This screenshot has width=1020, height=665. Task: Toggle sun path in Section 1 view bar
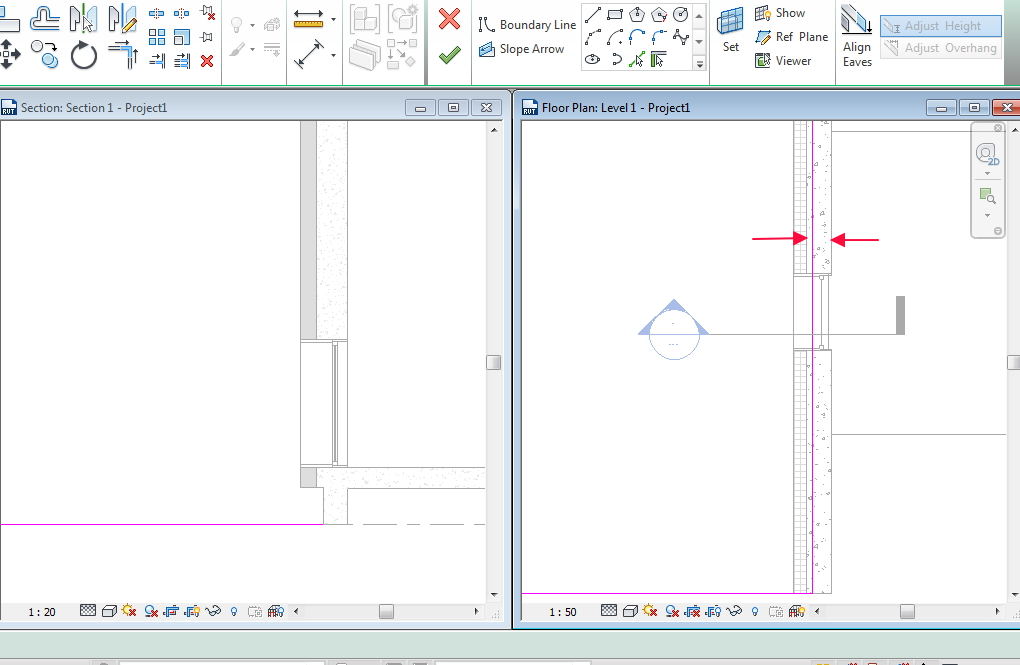(x=129, y=611)
